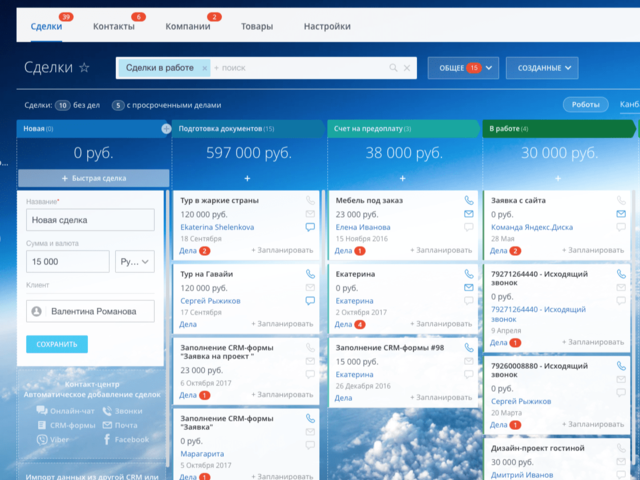Add deal with plus under 597 000 руб.
640x480 pixels.
[x=247, y=178]
